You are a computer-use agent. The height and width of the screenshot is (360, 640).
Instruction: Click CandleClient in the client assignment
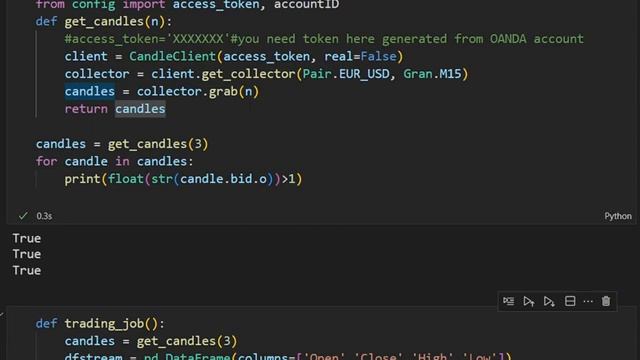(172, 56)
